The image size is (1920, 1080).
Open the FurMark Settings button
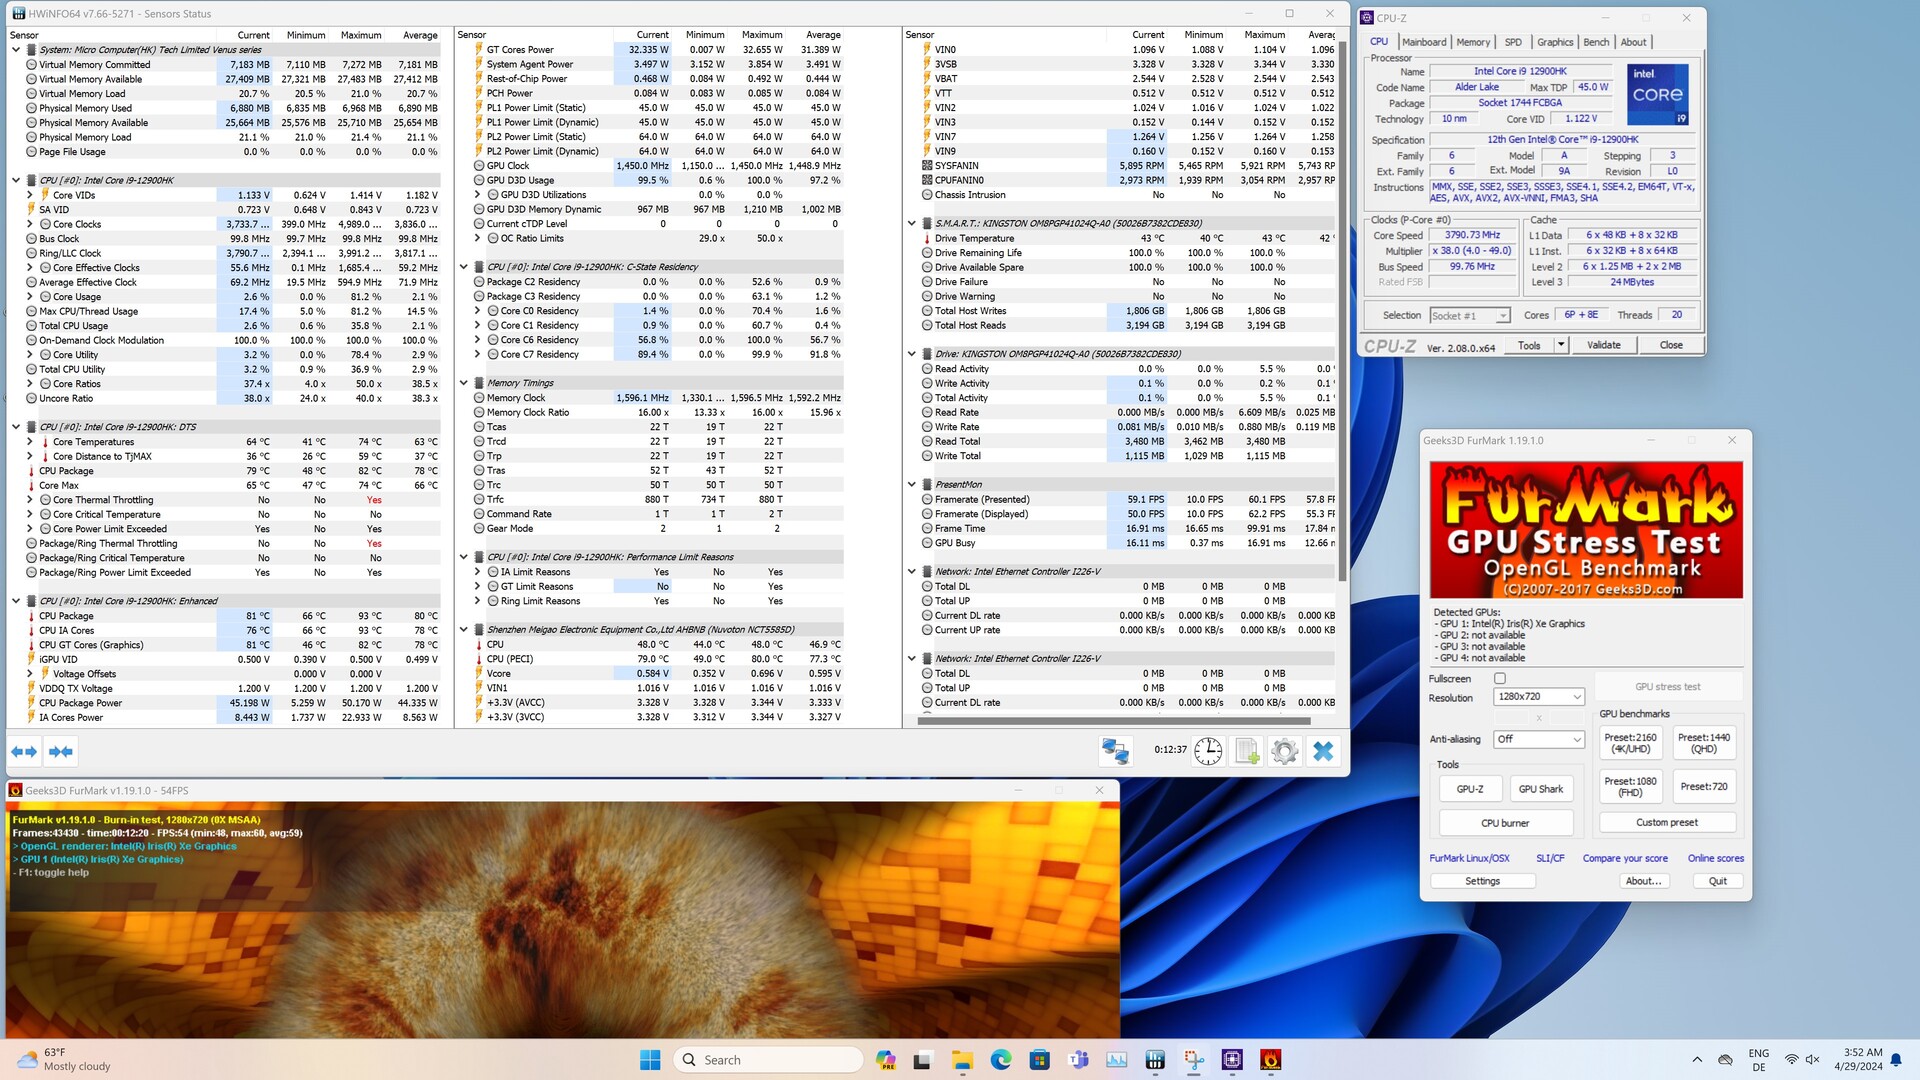pyautogui.click(x=1482, y=881)
